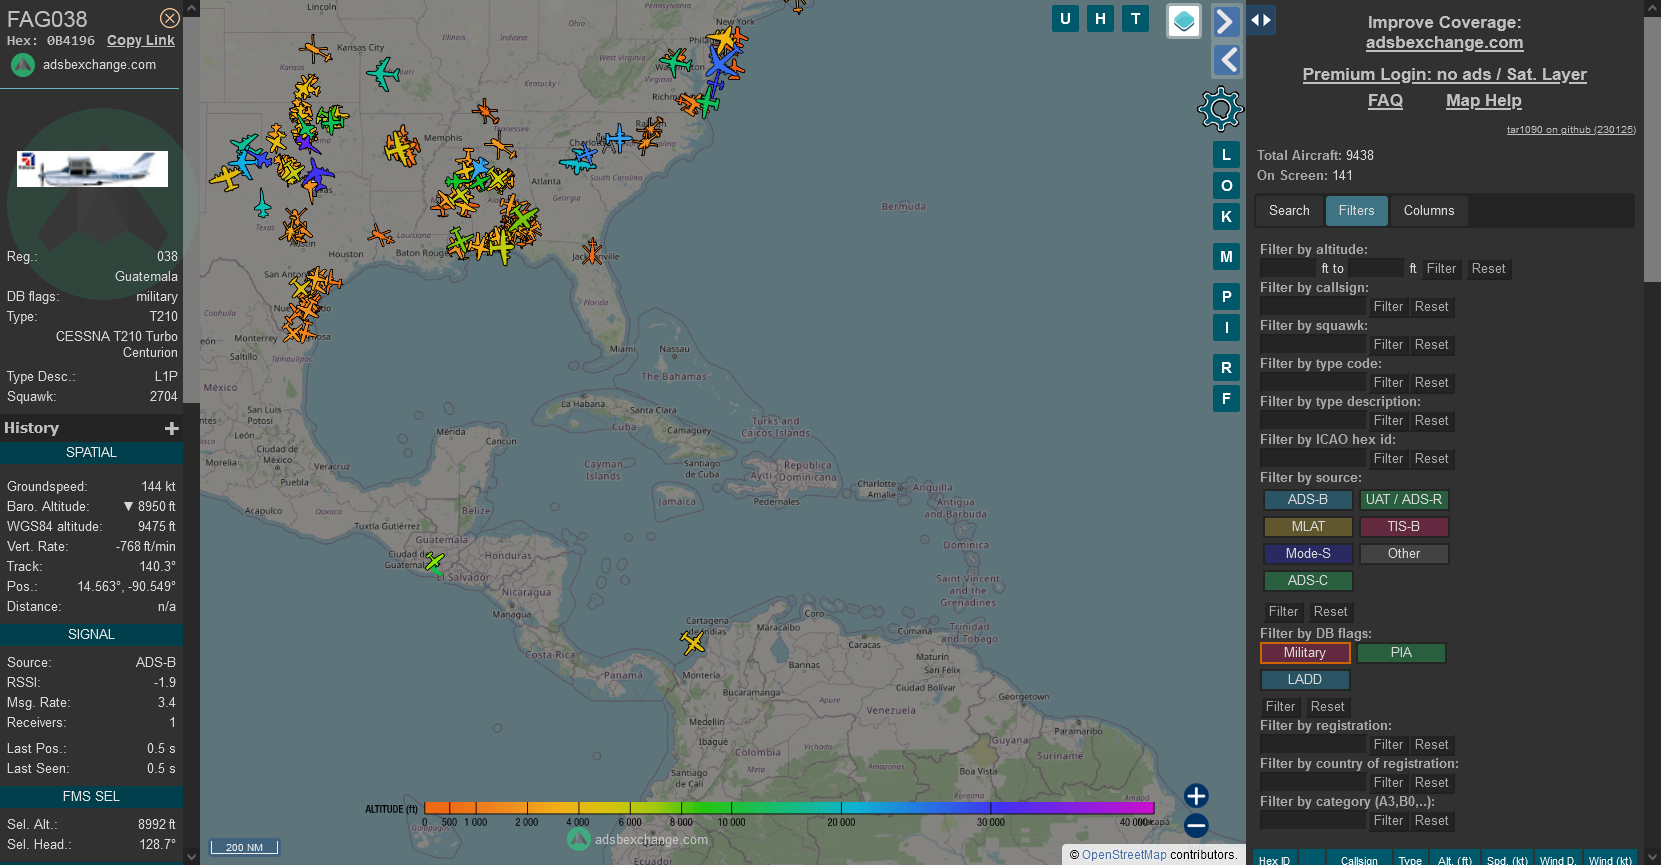Click the minimum altitude input field
Screen dimensions: 1661x865
[x=1288, y=269]
